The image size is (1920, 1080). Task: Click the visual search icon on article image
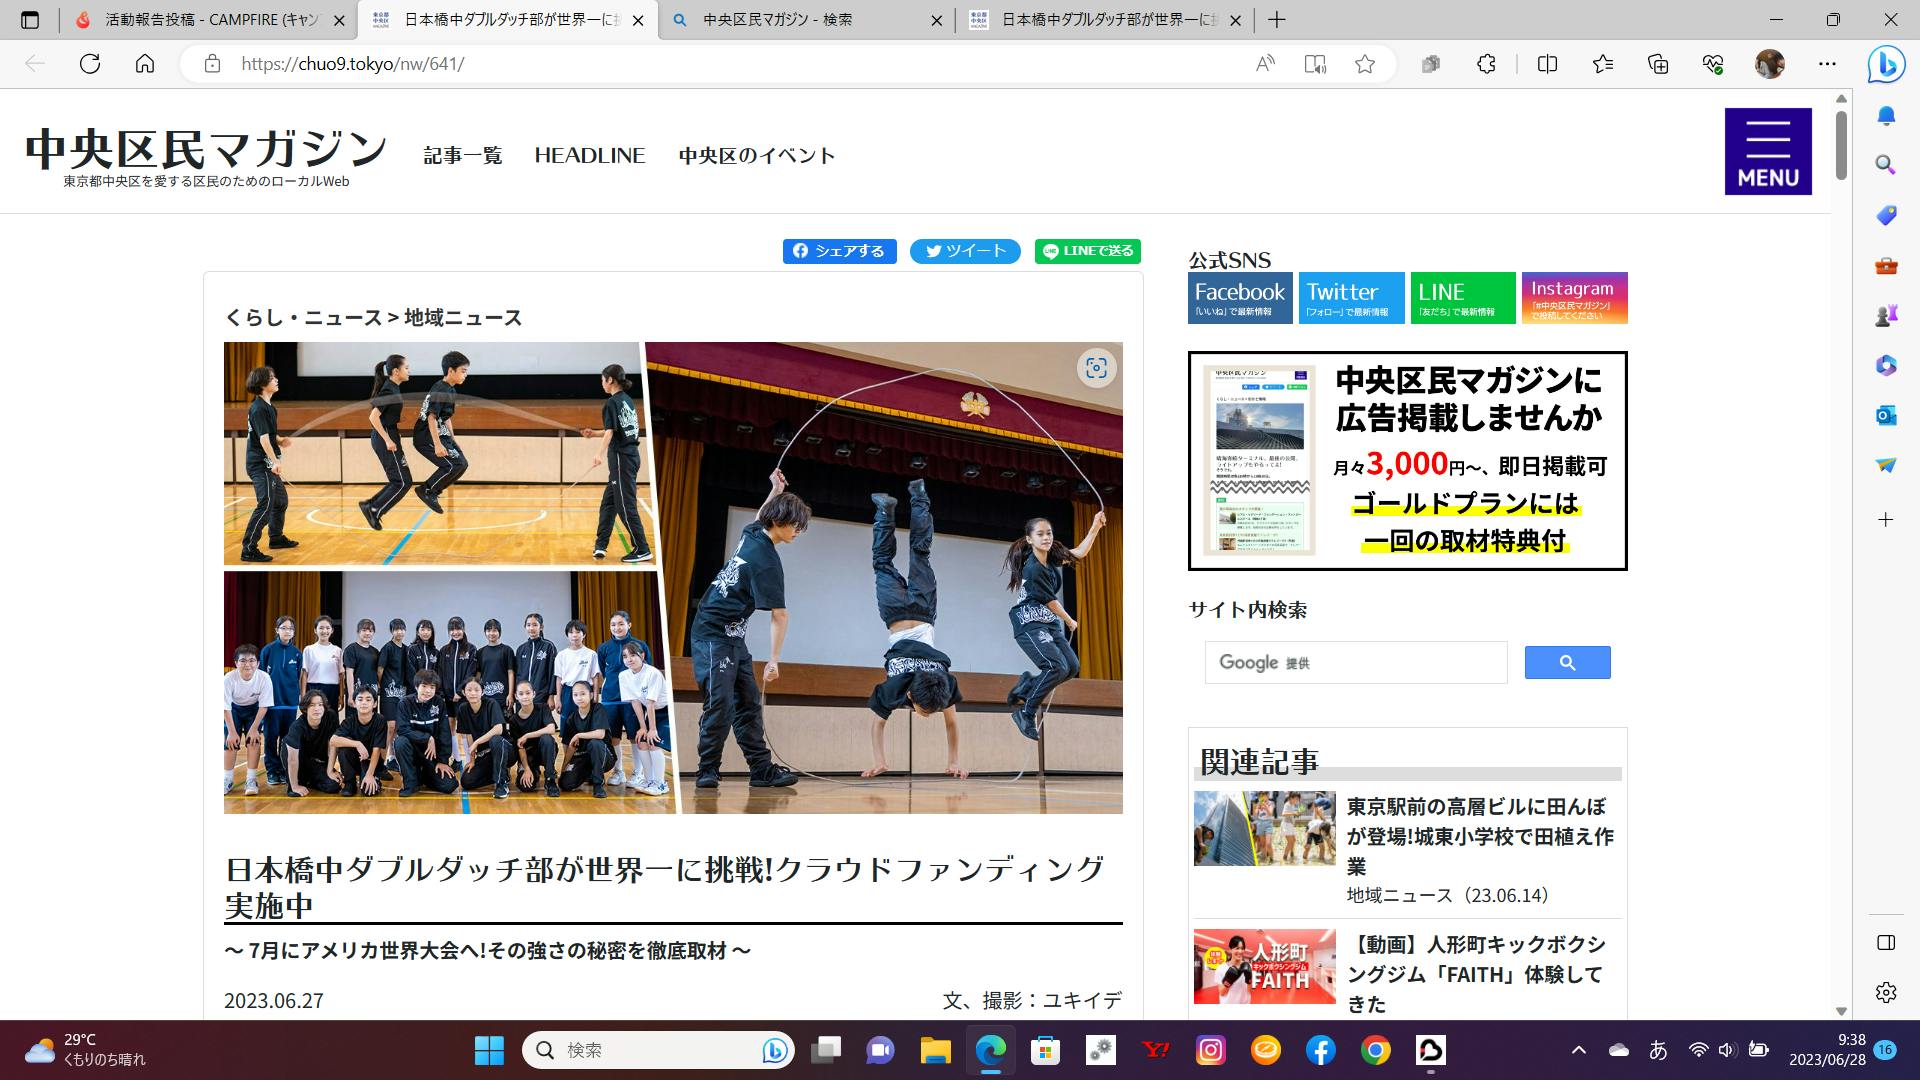tap(1096, 368)
